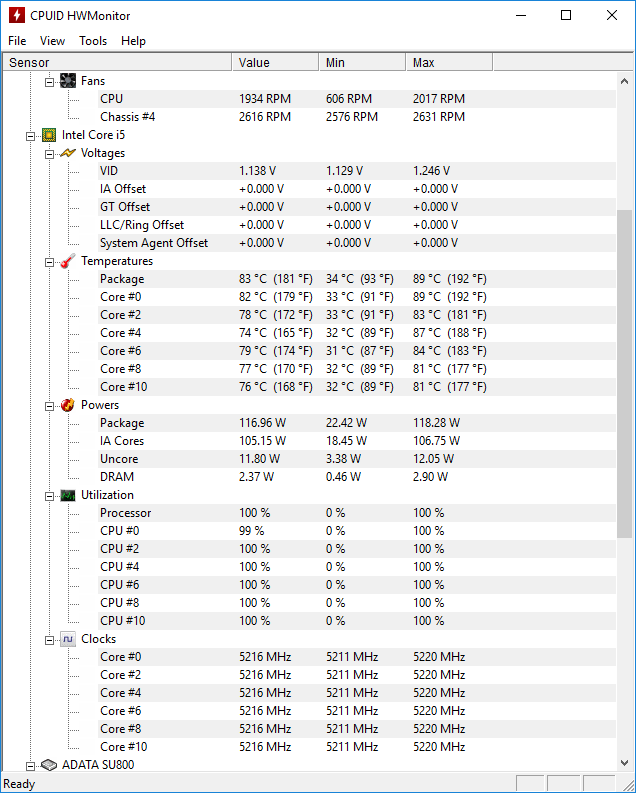
Task: Select the DRAM power row
Action: pos(357,477)
